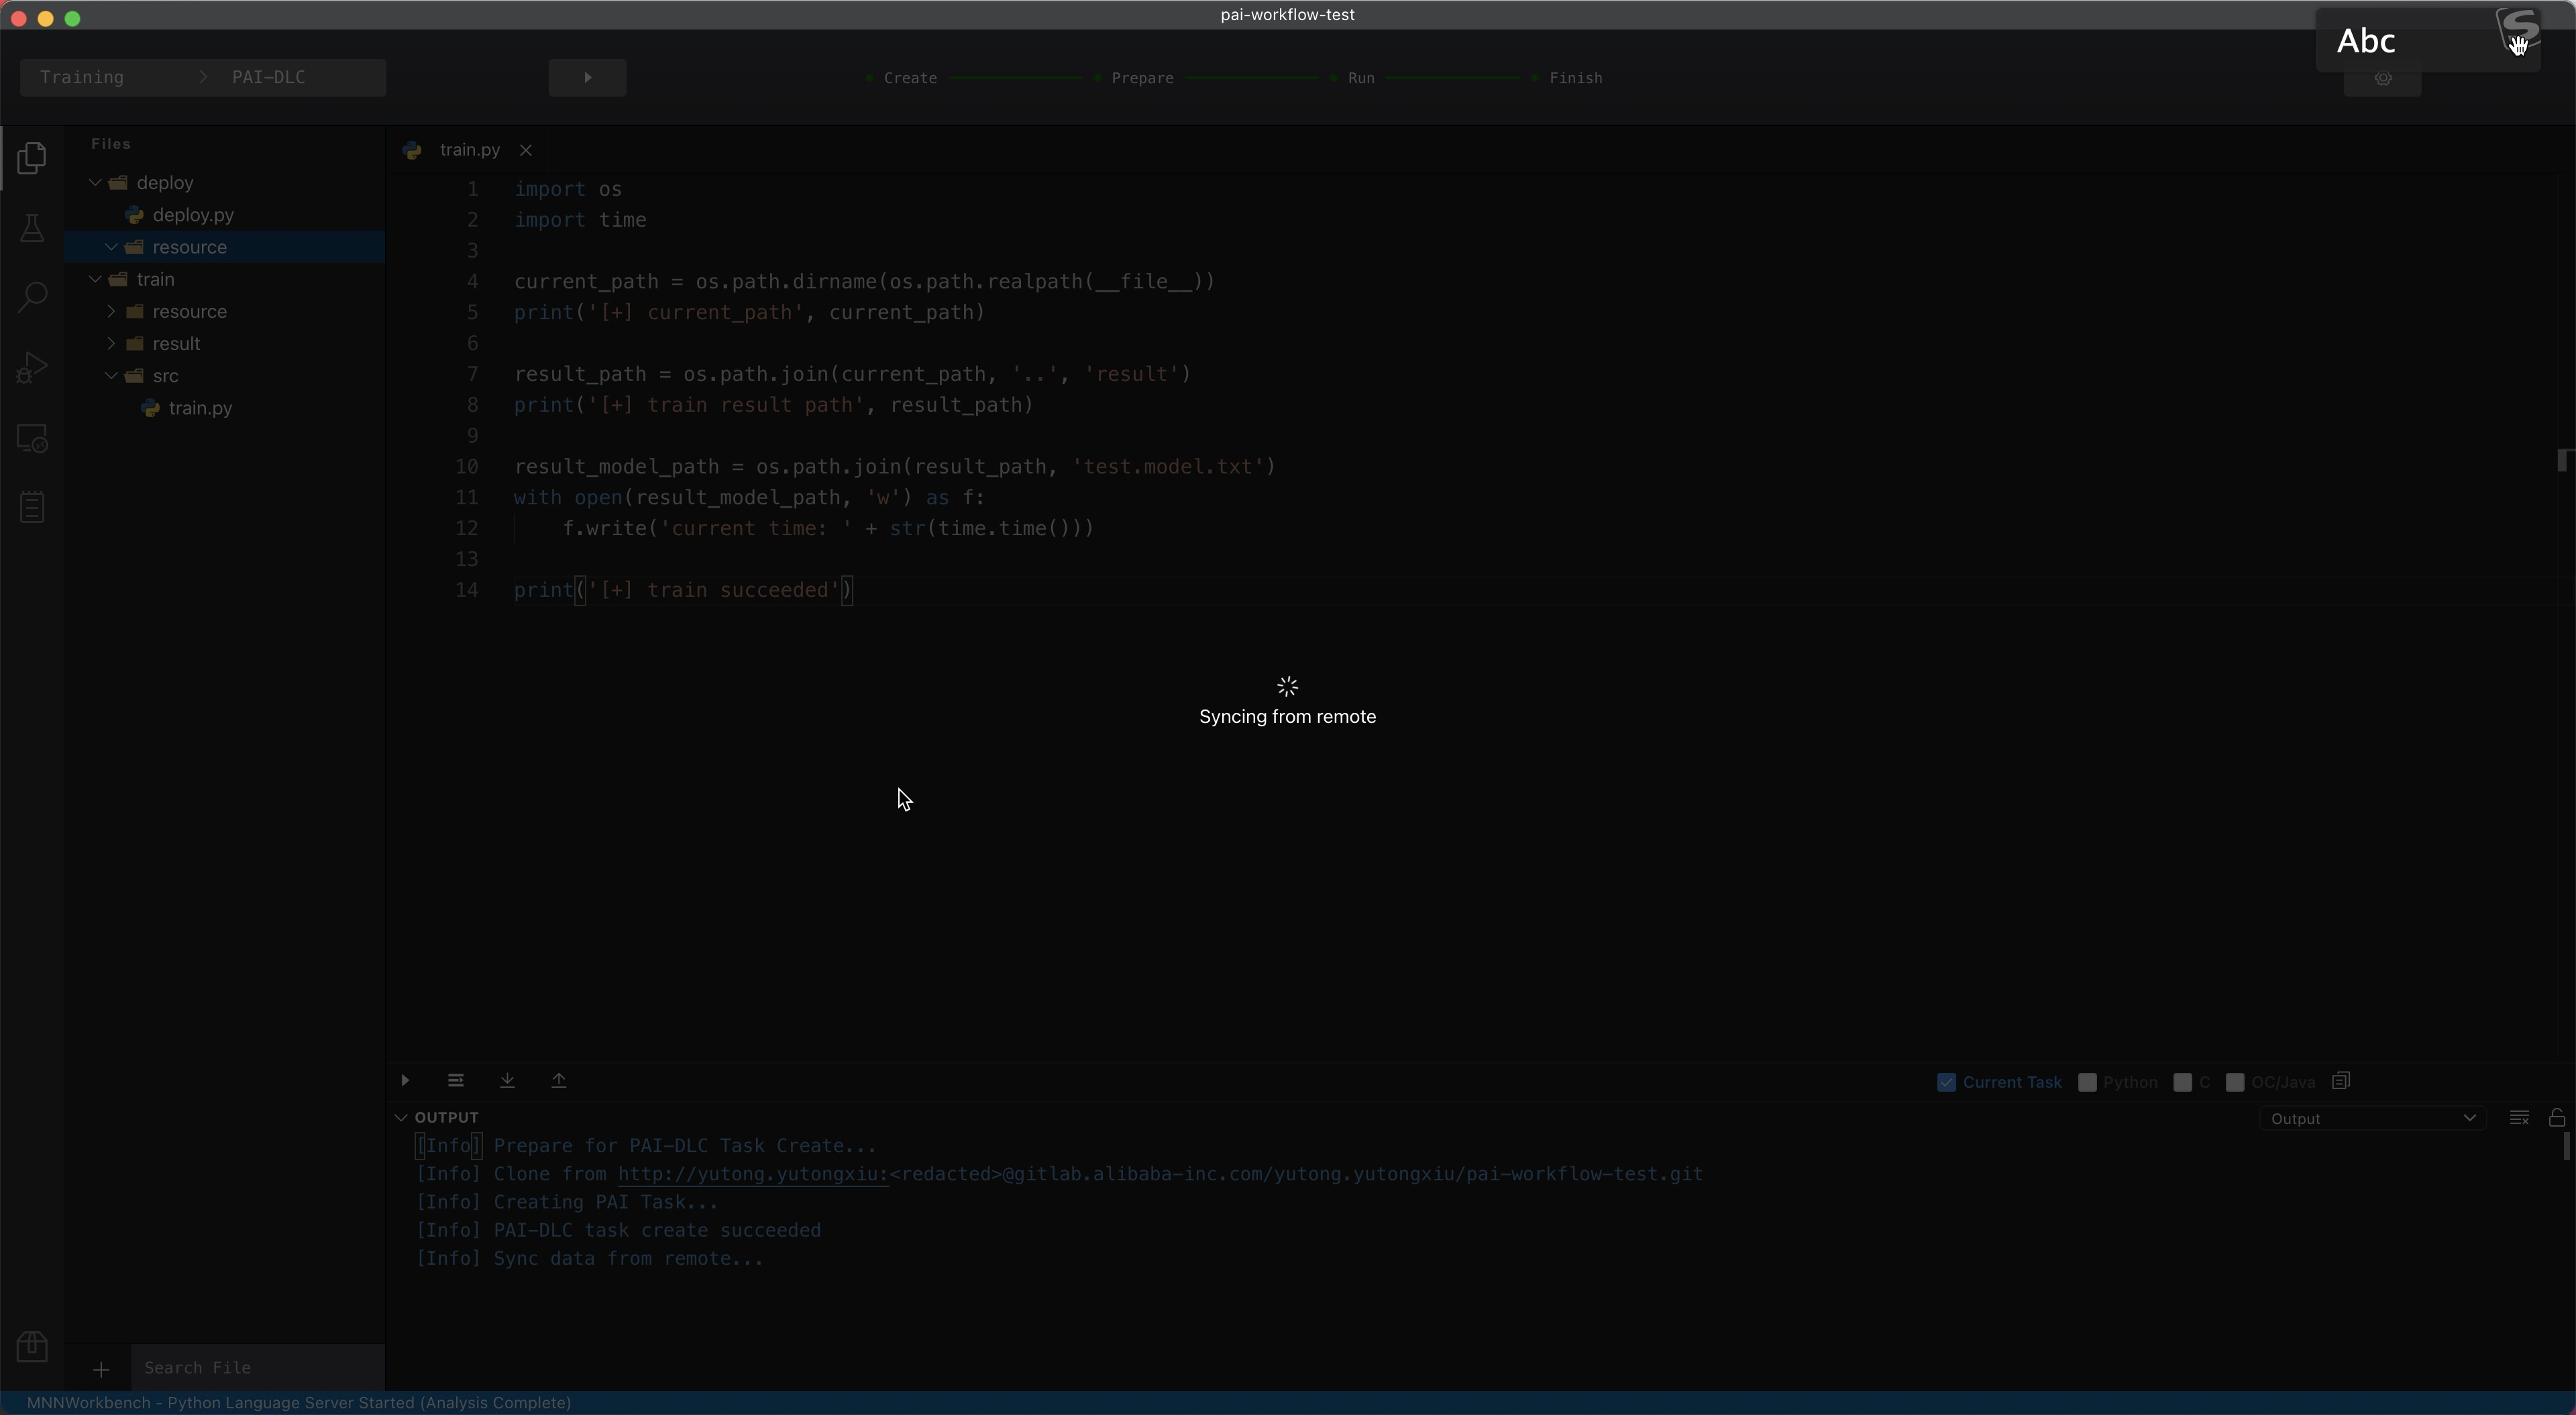Image resolution: width=2576 pixels, height=1415 pixels.
Task: Enable the OC/Java log checkbox
Action: pyautogui.click(x=2235, y=1082)
